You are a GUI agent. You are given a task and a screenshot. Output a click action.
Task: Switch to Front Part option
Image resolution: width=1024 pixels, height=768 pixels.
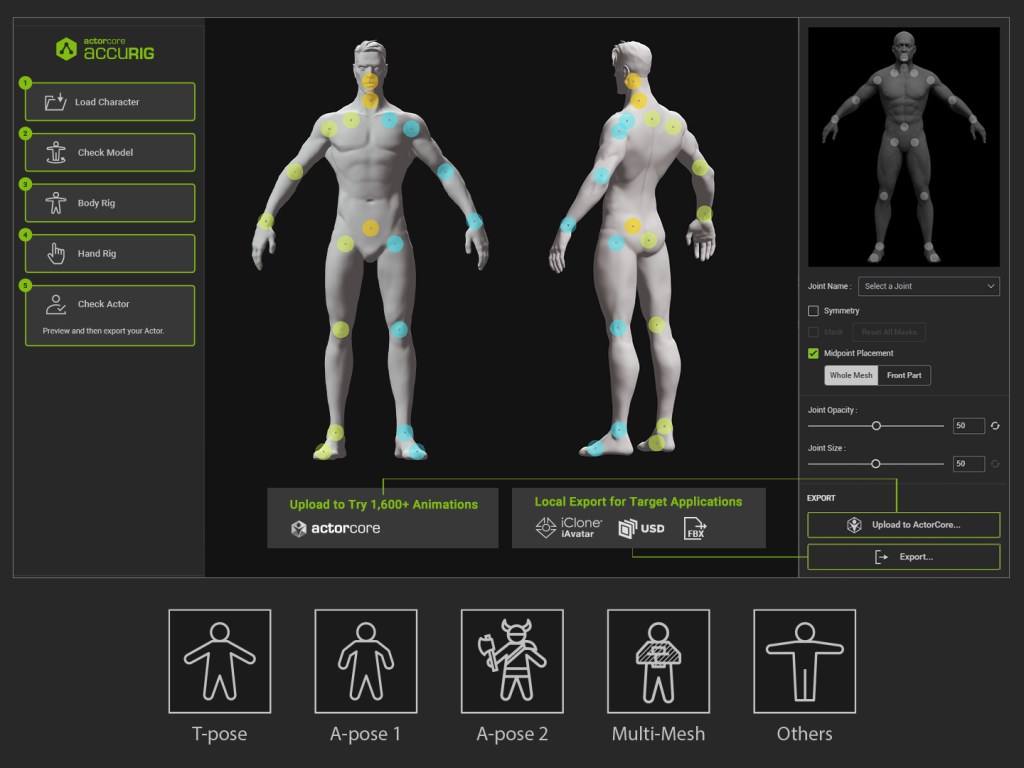pos(904,376)
